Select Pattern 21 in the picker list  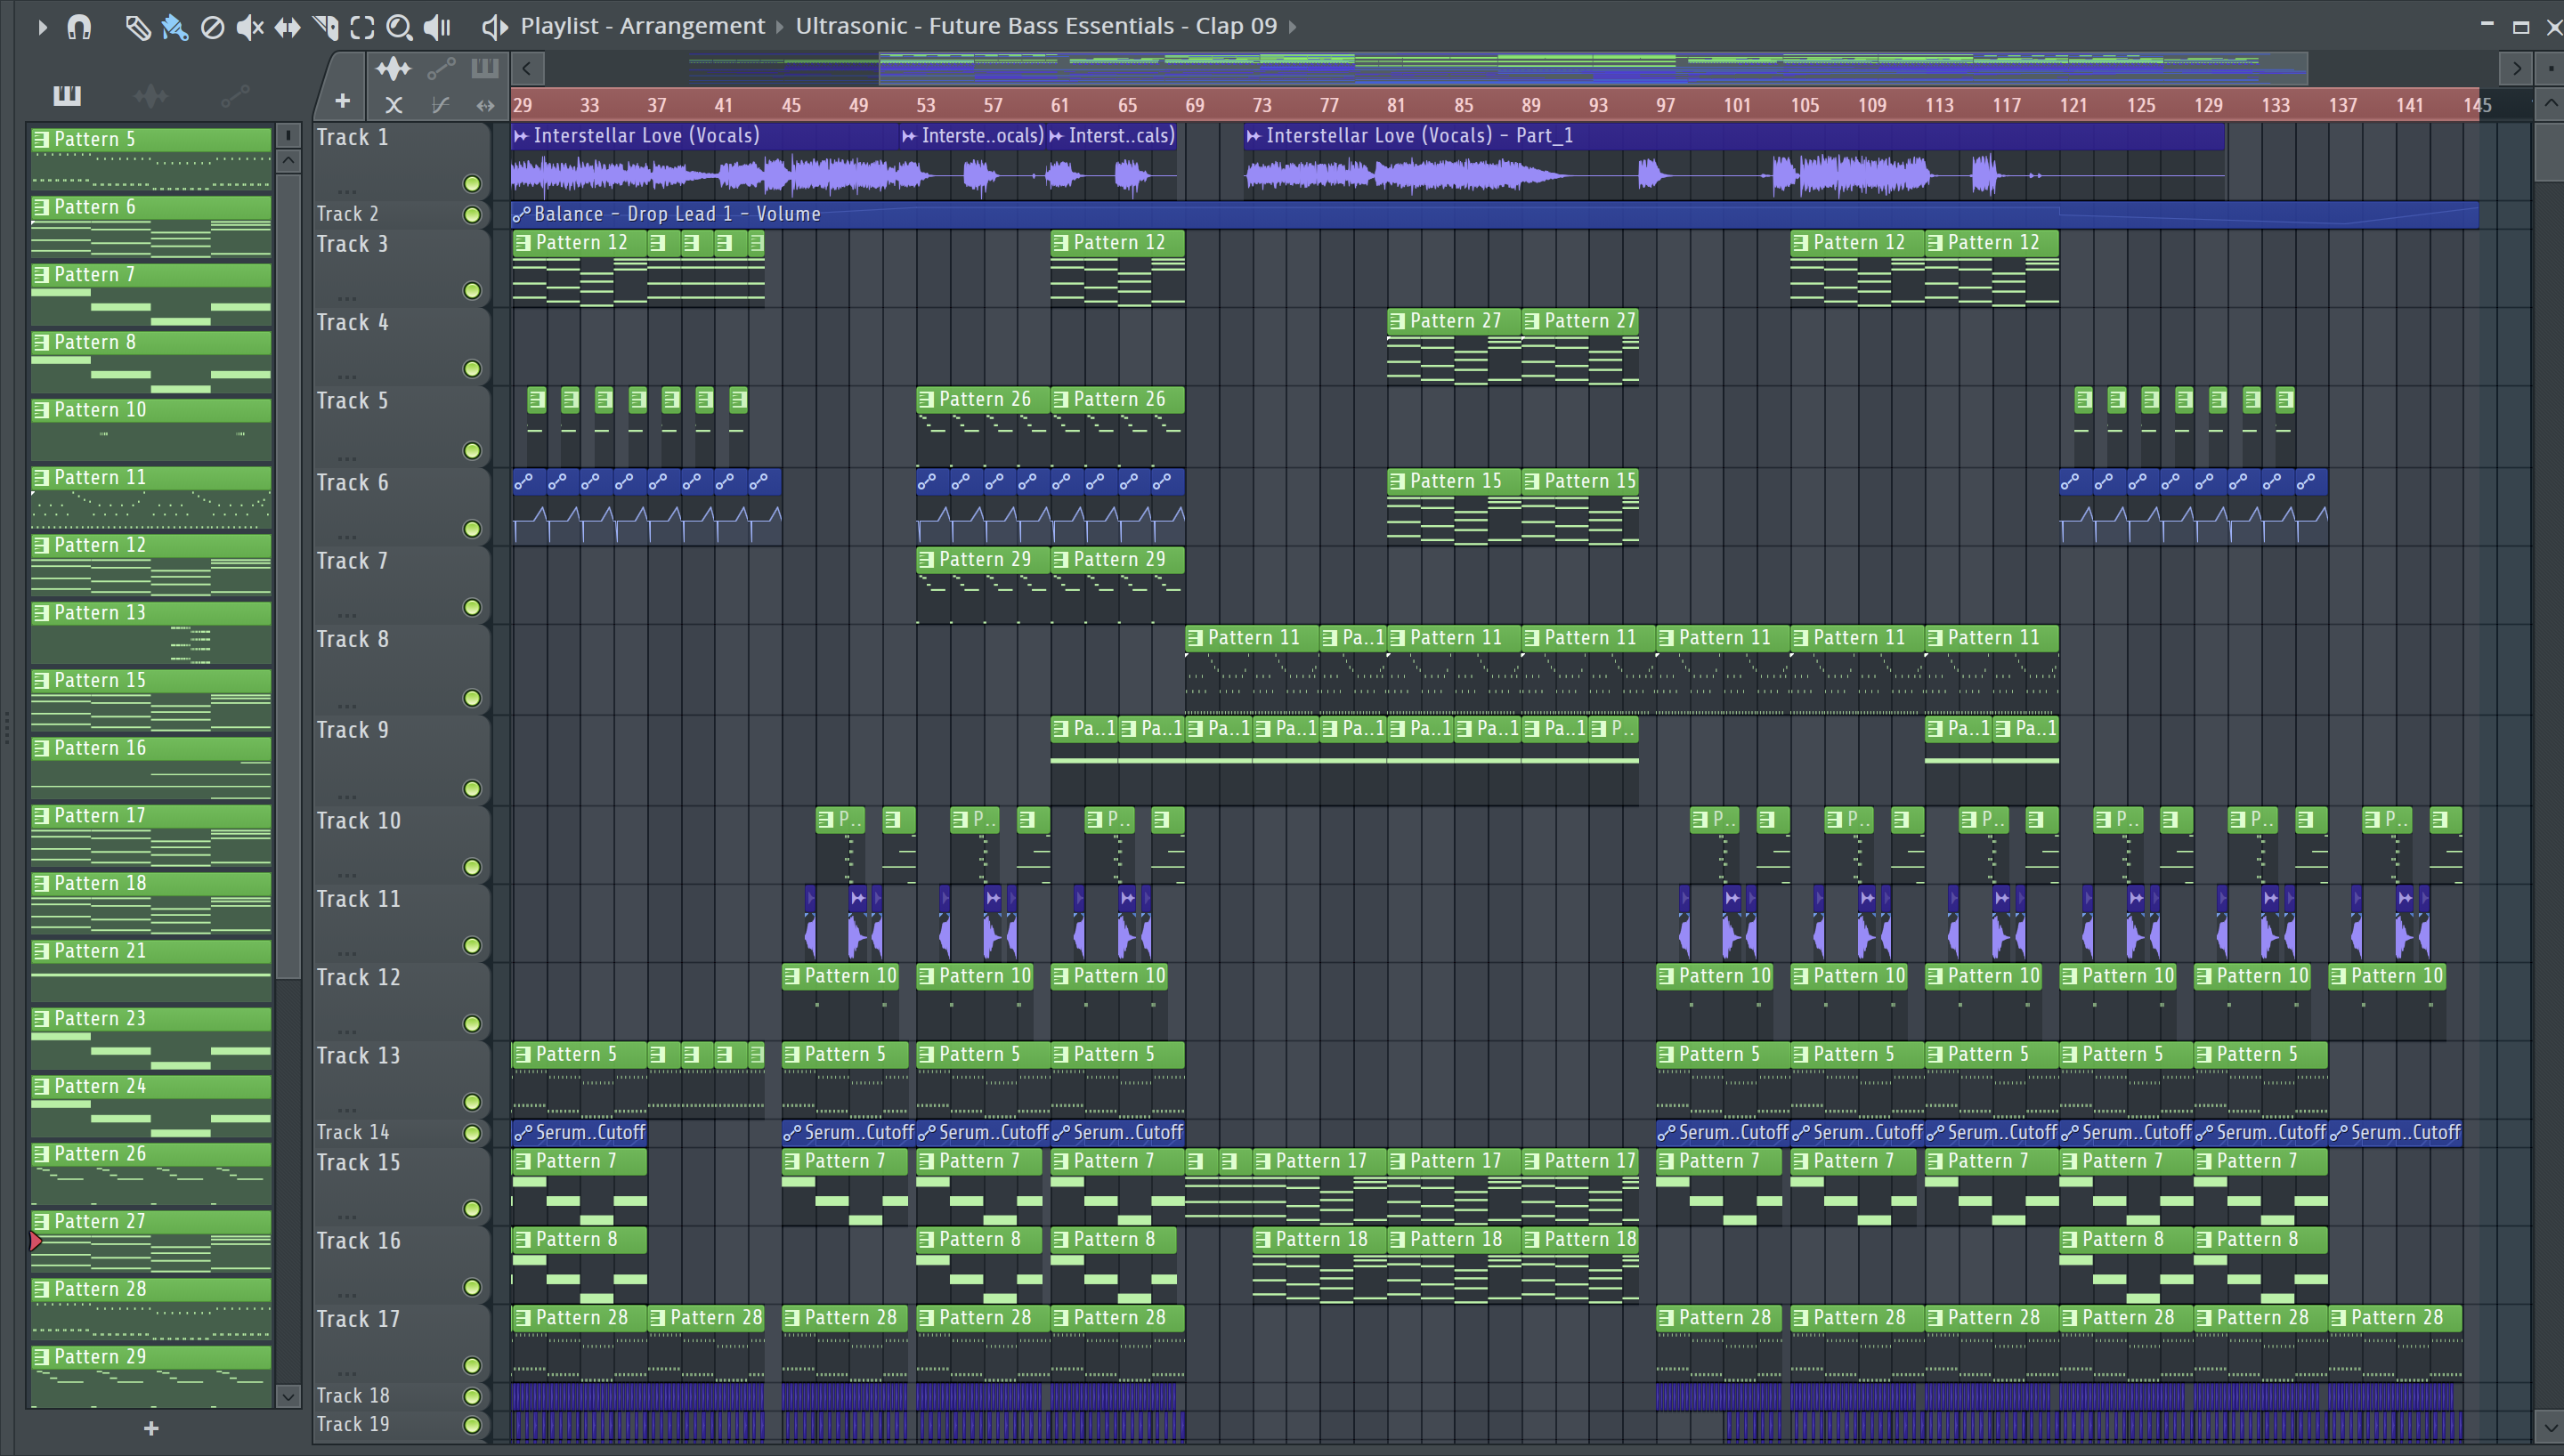coord(151,970)
